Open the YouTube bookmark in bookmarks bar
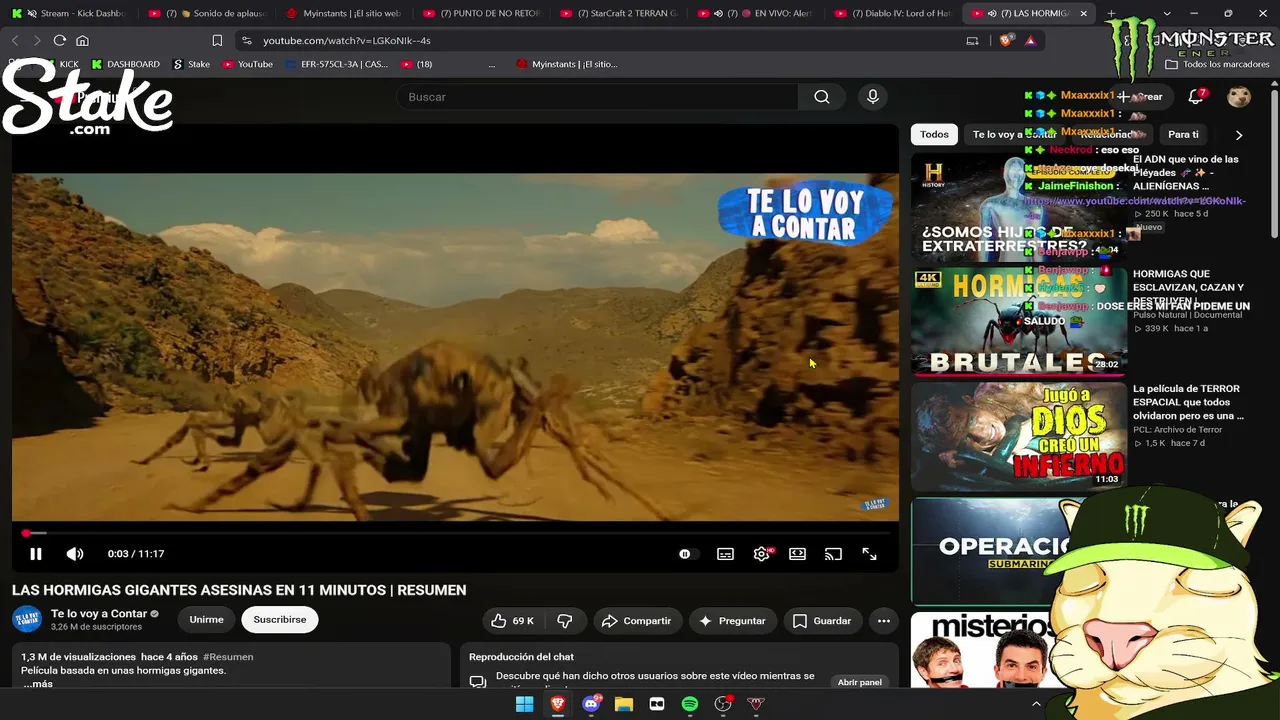The height and width of the screenshot is (720, 1280). [x=248, y=64]
